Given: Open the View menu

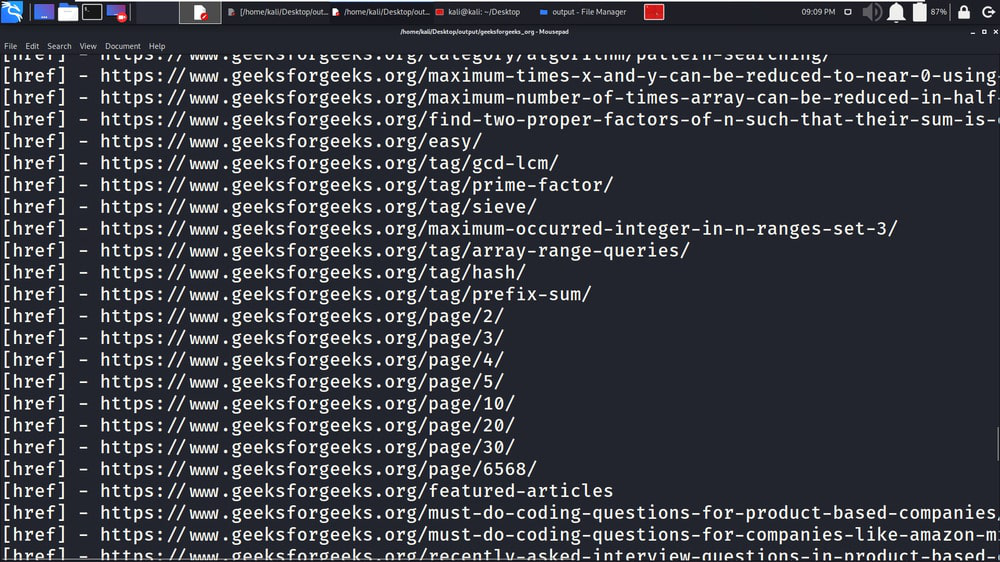Looking at the screenshot, I should click(88, 46).
